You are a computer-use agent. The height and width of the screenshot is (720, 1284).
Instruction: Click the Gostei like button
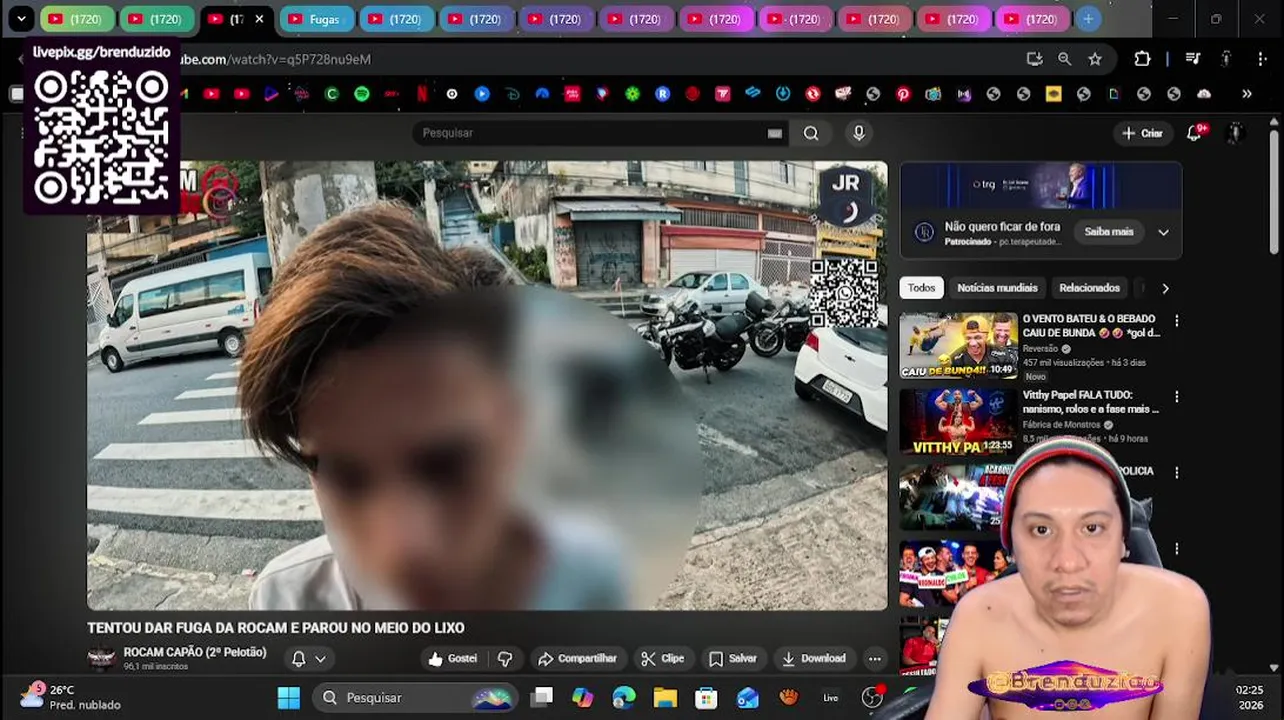click(x=454, y=659)
